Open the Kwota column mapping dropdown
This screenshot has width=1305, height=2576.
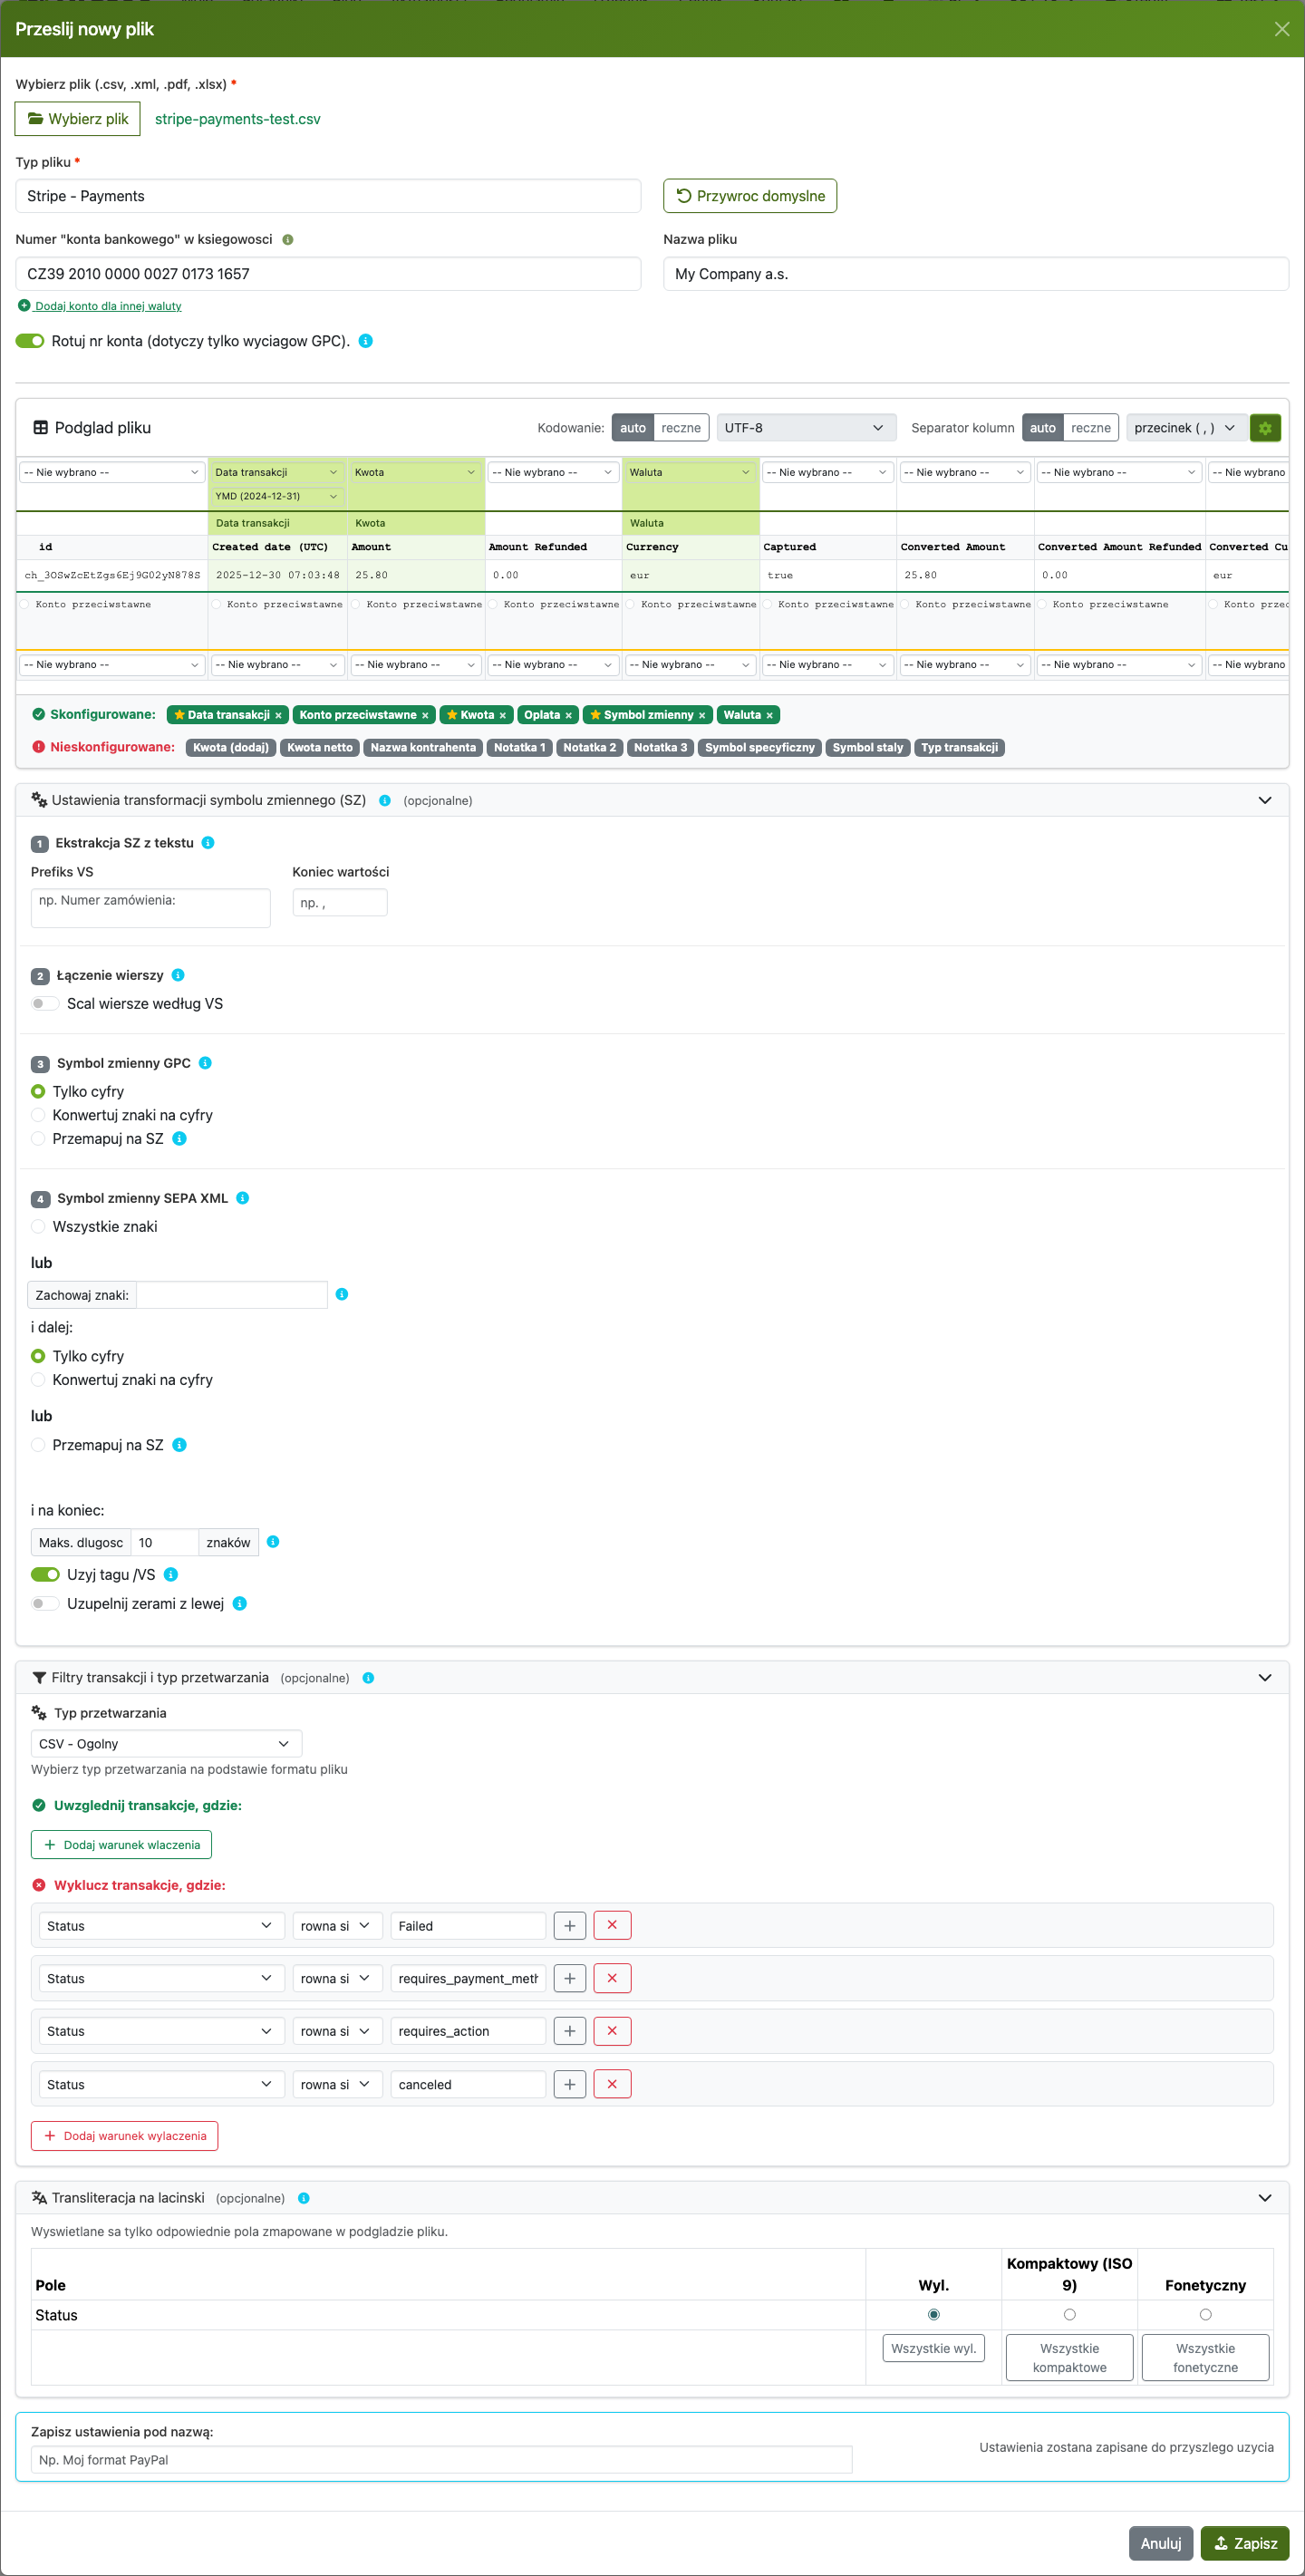coord(415,472)
